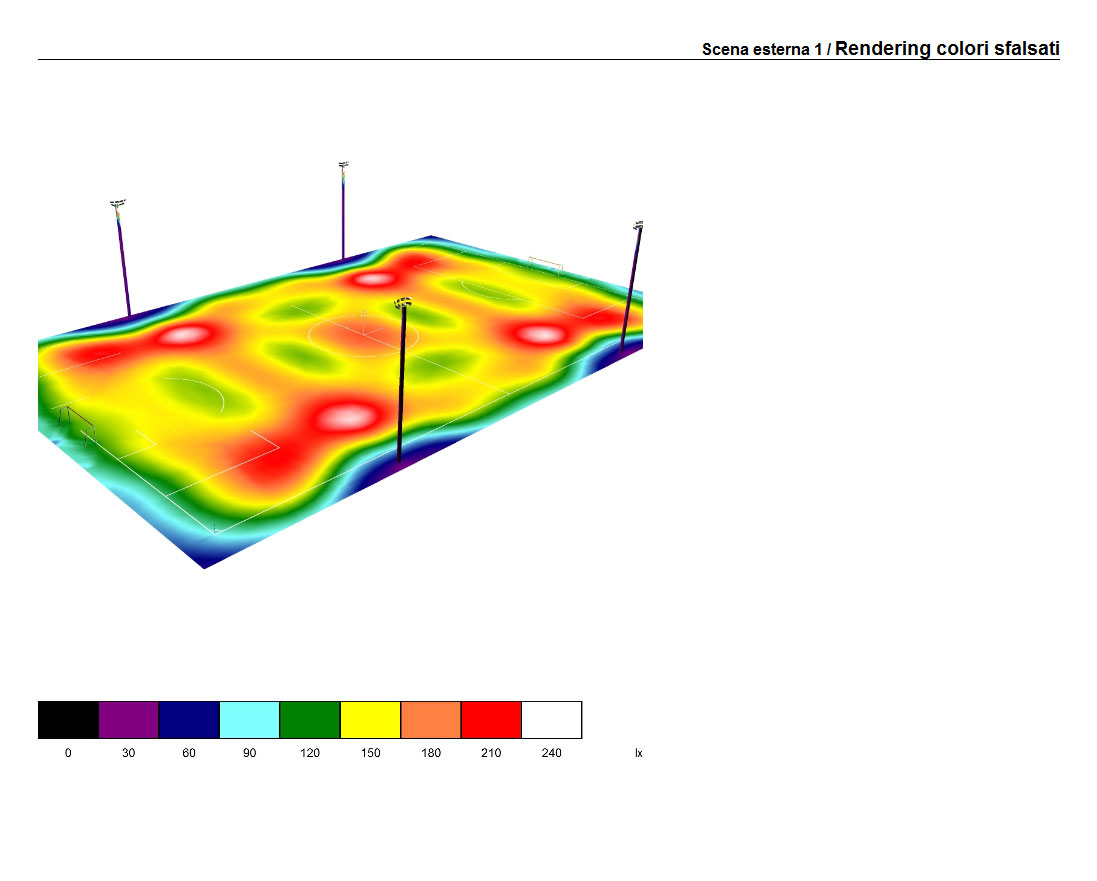Screen dimensions: 1097x881
Task: Click the black color swatch in legend
Action: pyautogui.click(x=68, y=719)
